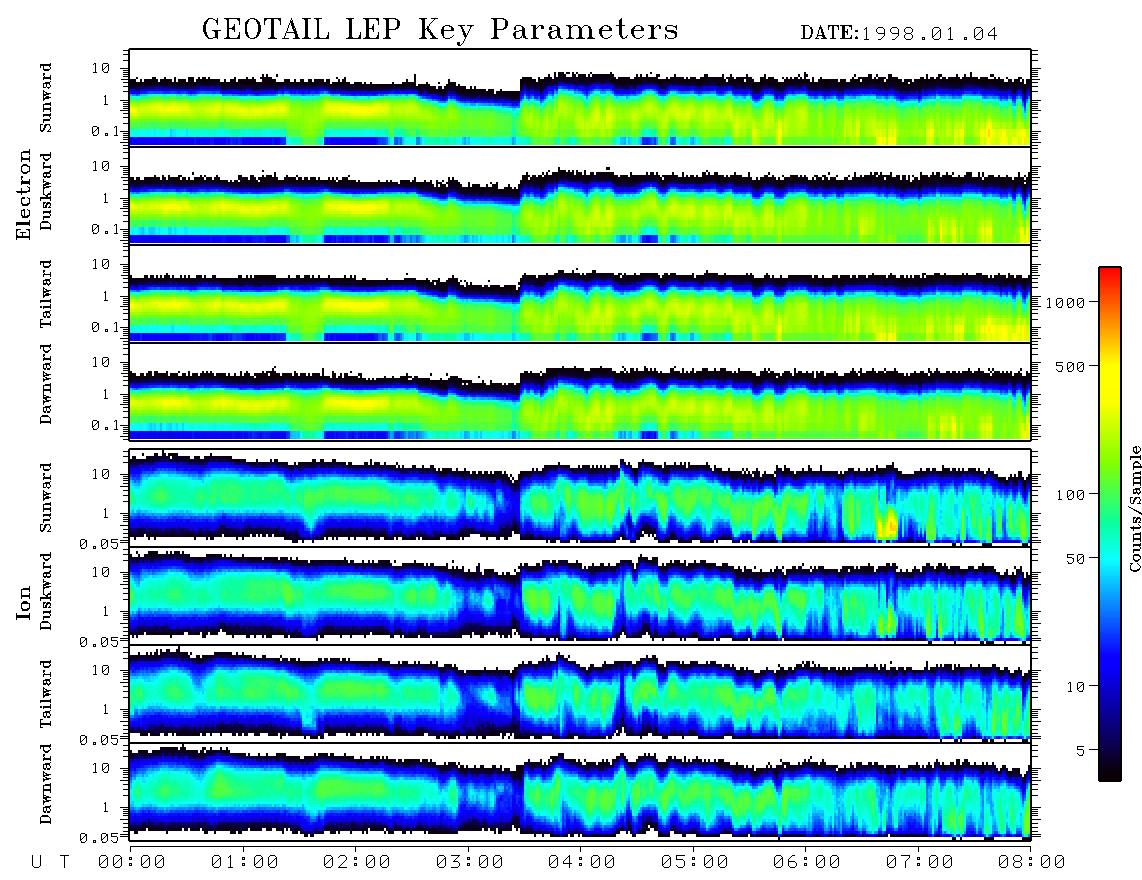
Task: Click the 1000 tick on colorbar
Action: pos(1065,302)
